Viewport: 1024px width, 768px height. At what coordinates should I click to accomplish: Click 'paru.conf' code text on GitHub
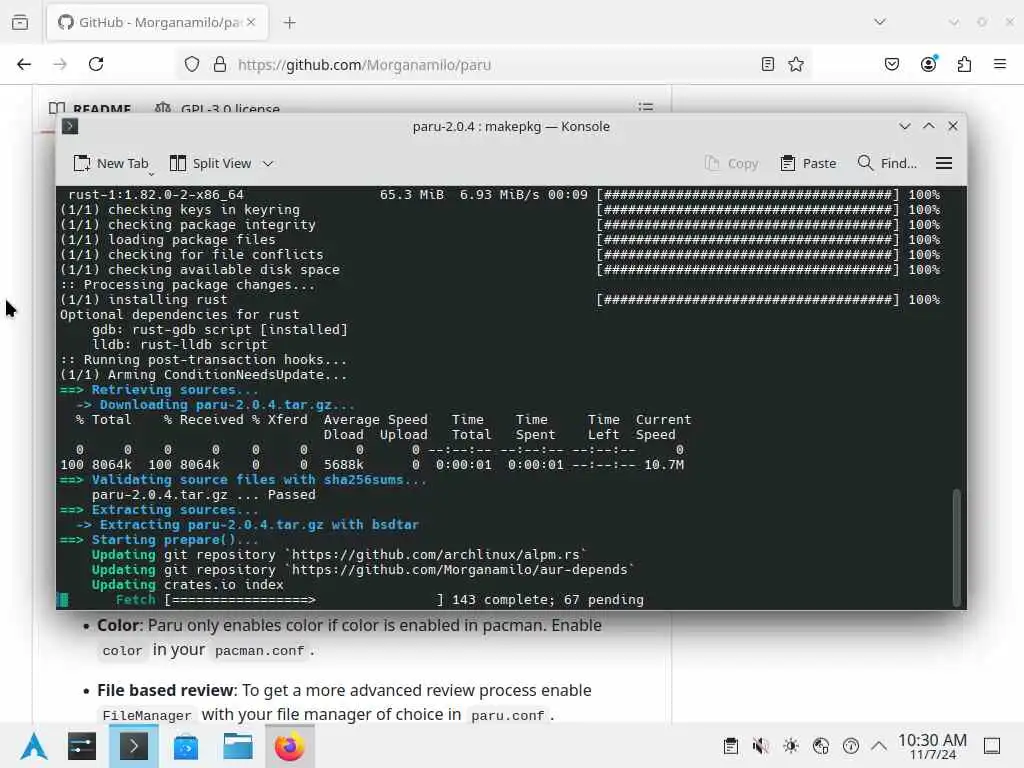507,715
